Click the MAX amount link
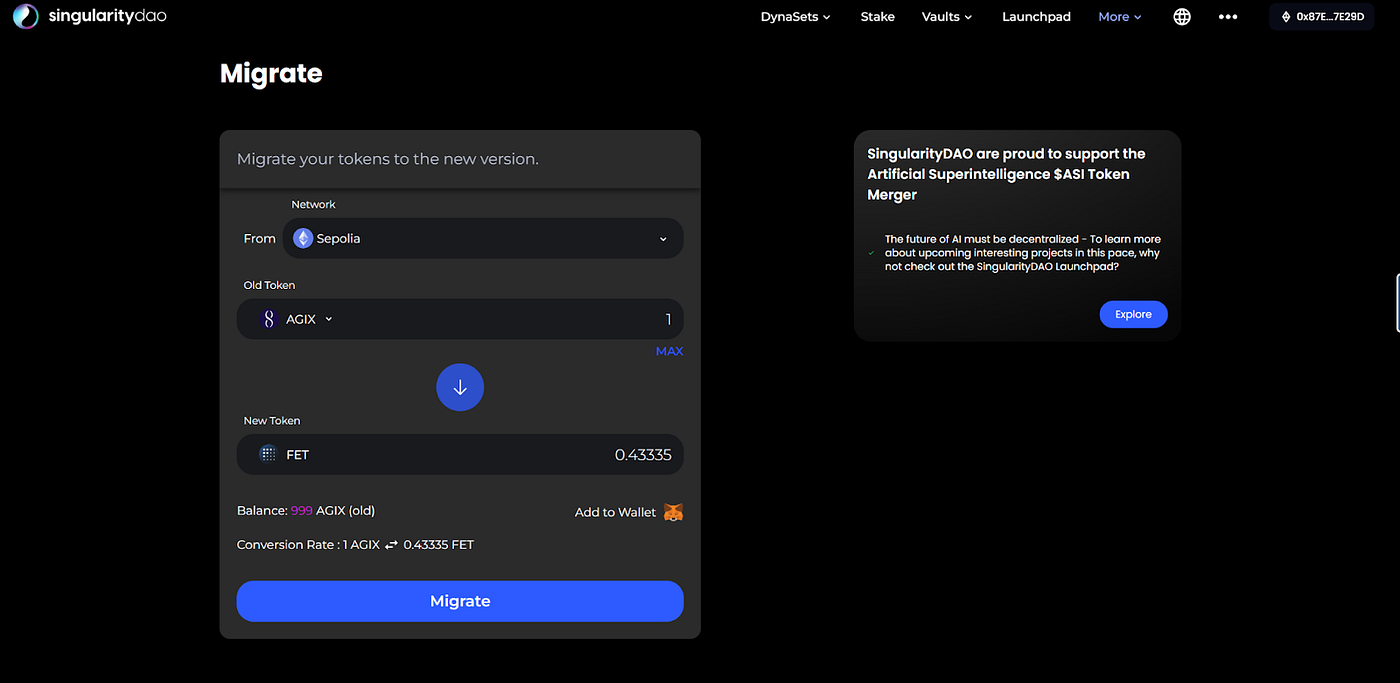The height and width of the screenshot is (683, 1400). point(669,351)
